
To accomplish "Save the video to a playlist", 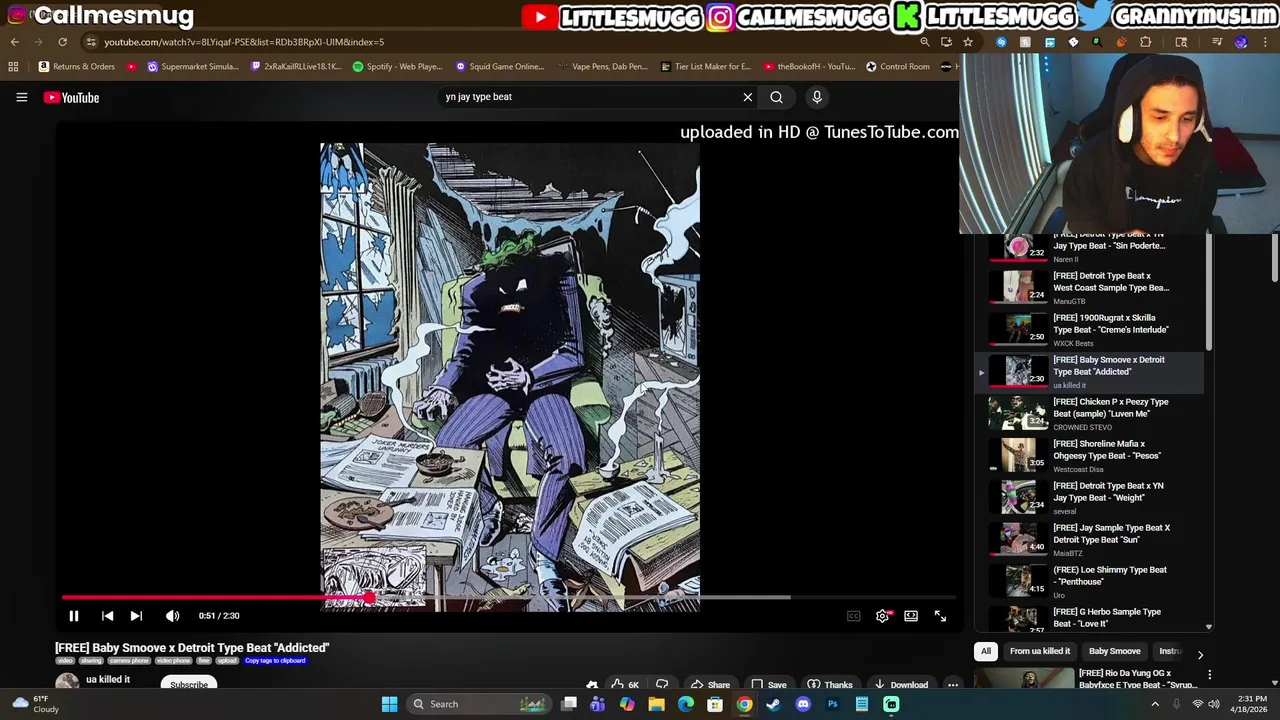I will coord(769,685).
